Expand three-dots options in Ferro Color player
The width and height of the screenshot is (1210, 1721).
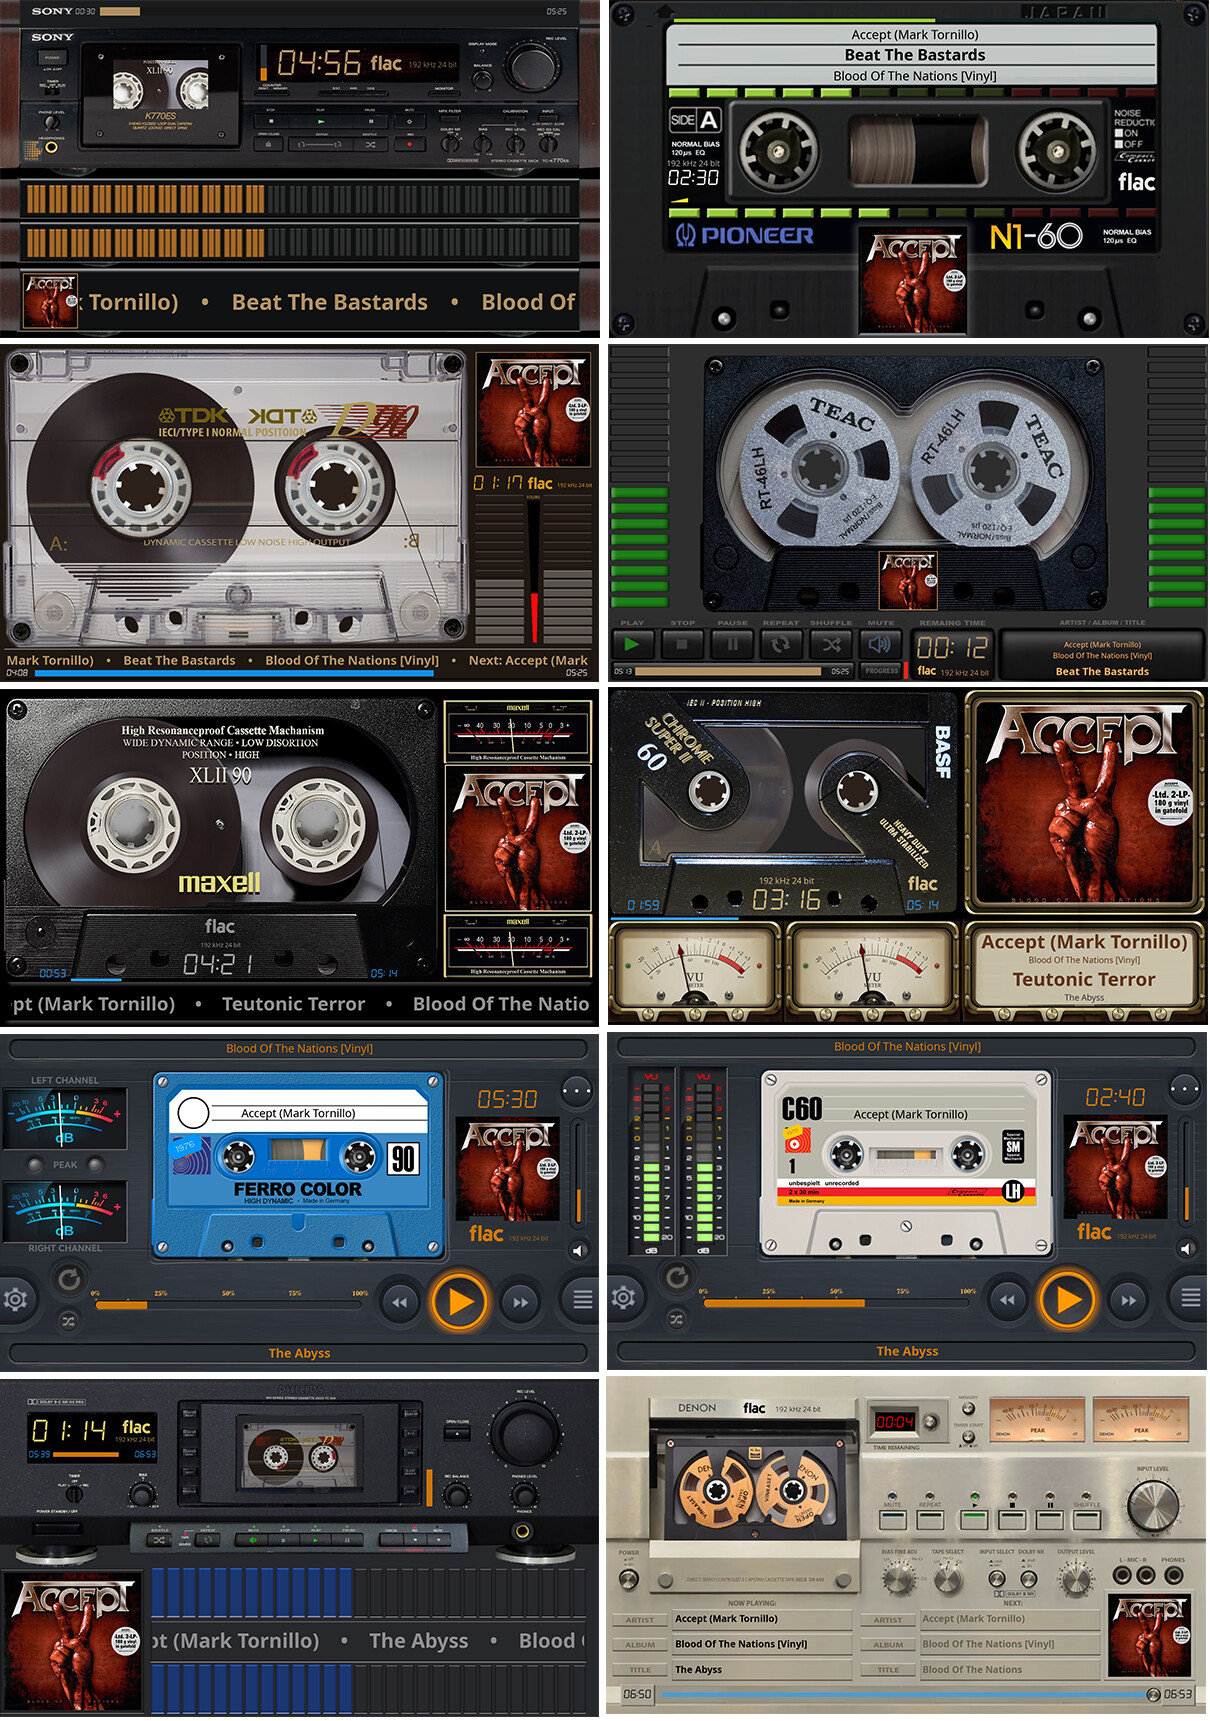click(x=577, y=1090)
